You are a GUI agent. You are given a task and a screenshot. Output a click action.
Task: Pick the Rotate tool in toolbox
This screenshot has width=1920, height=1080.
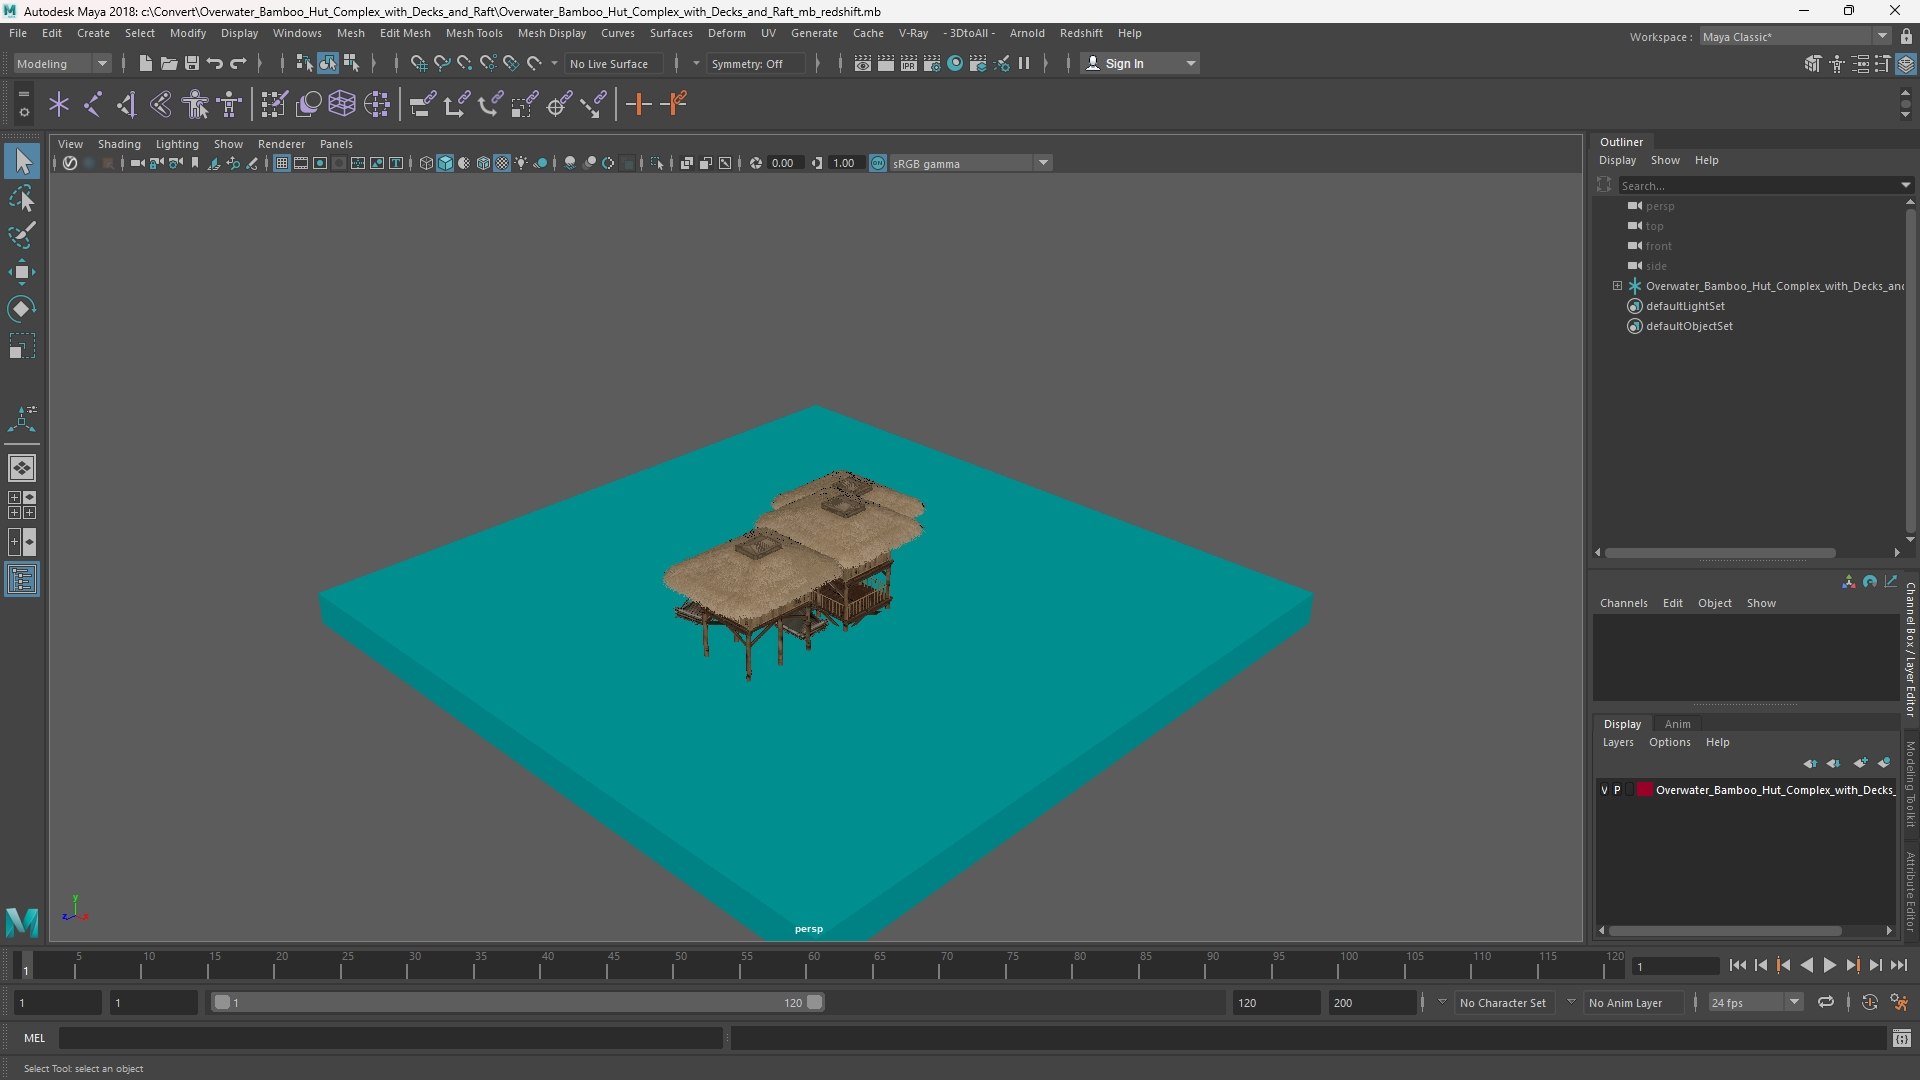click(x=22, y=309)
